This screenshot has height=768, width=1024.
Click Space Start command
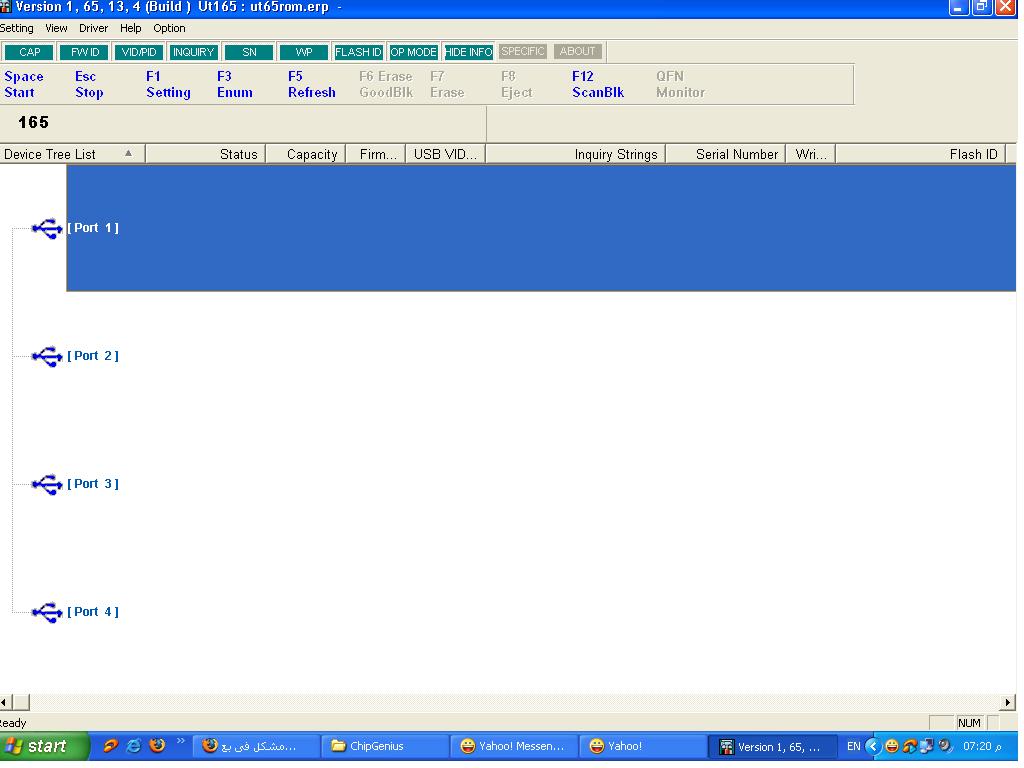point(24,84)
